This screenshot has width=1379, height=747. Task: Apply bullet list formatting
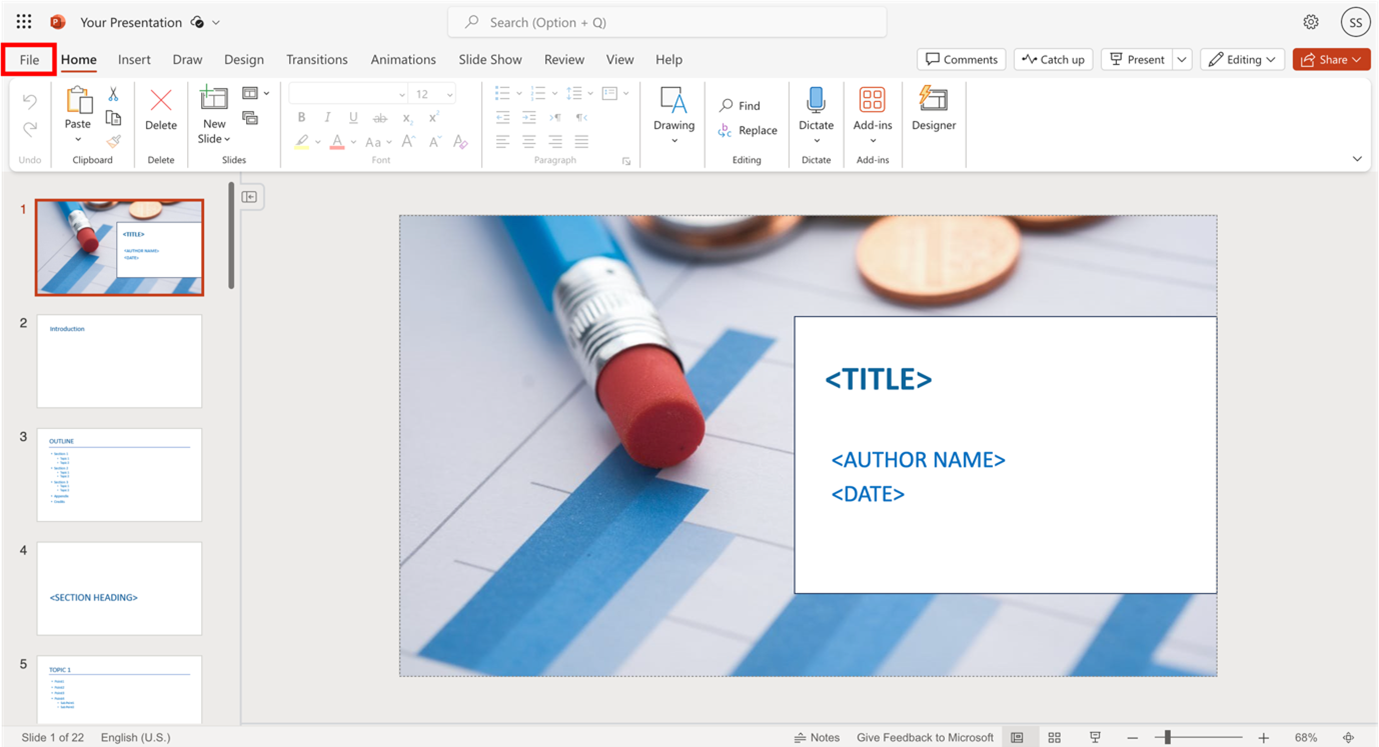[x=501, y=93]
